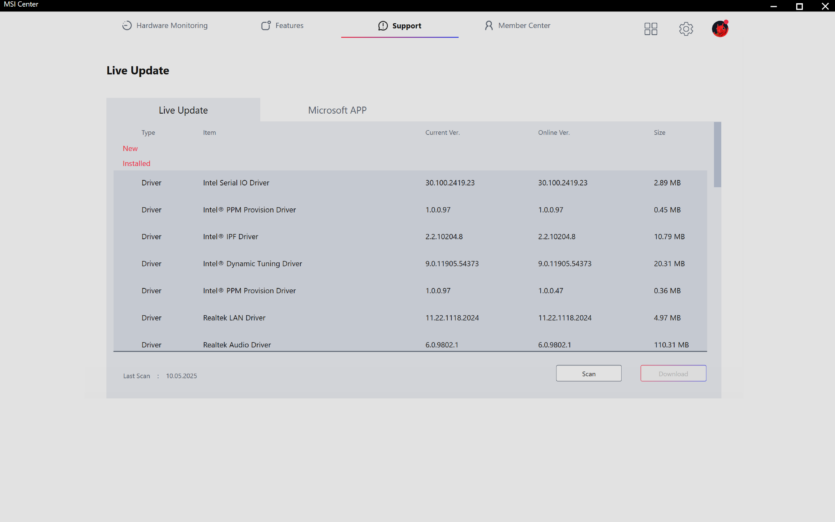Select Intel Dynamic Tuning Driver item
The height and width of the screenshot is (522, 835).
[x=252, y=264]
